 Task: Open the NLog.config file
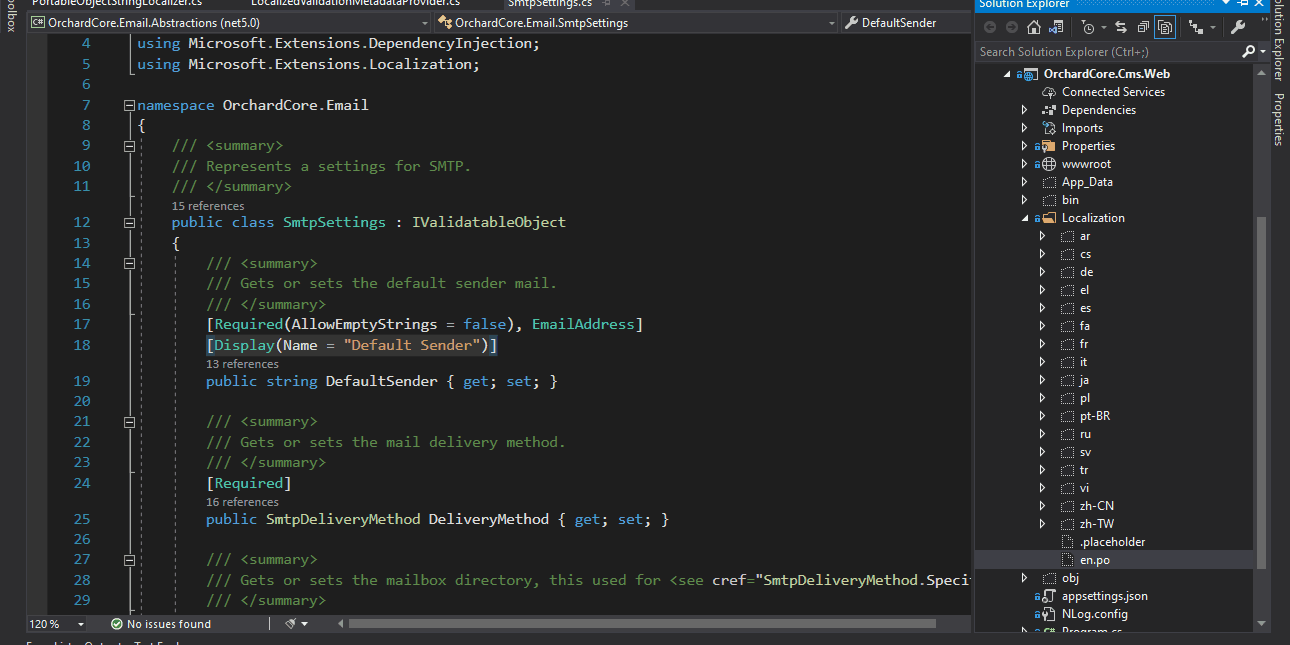click(1095, 614)
